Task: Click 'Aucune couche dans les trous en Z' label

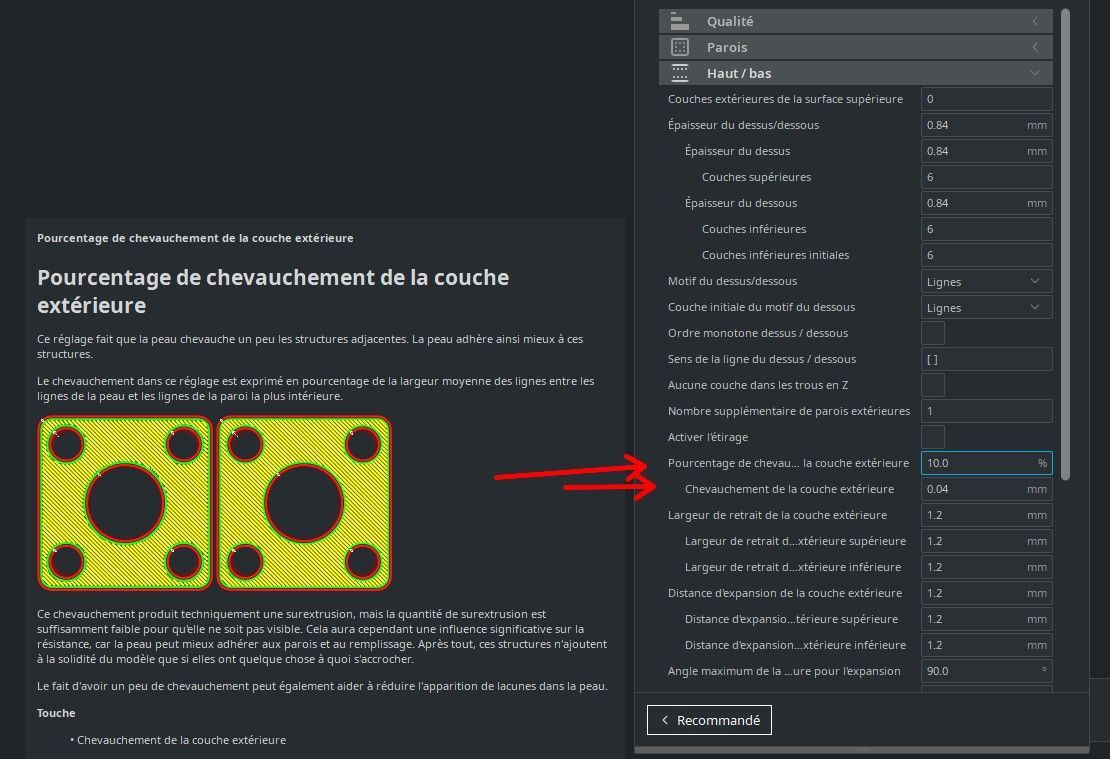Action: coord(757,385)
